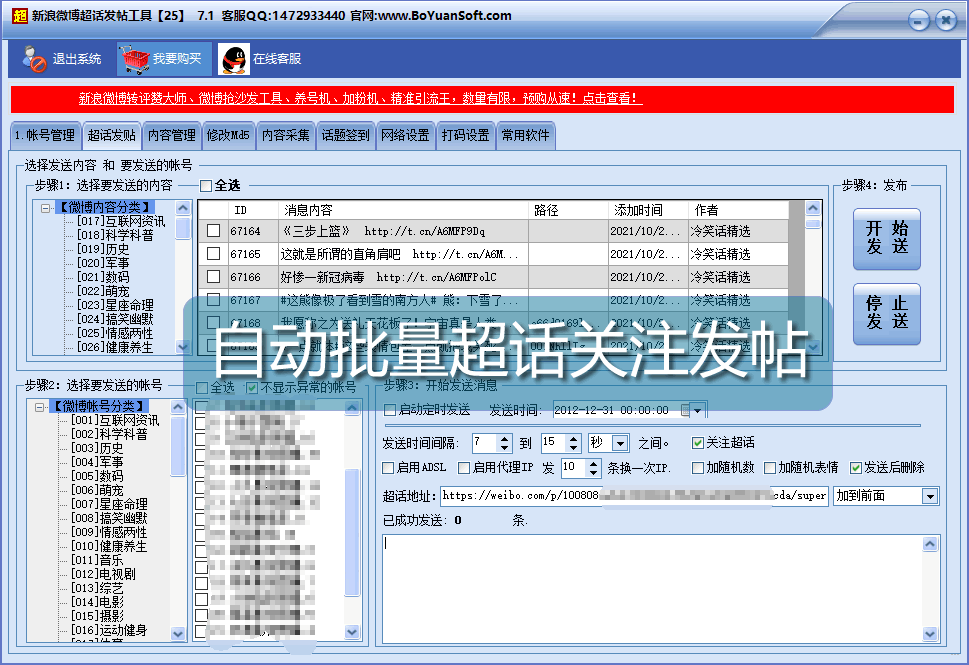Image resolution: width=969 pixels, height=665 pixels.
Task: Sort table by the ID column header
Action: (253, 210)
